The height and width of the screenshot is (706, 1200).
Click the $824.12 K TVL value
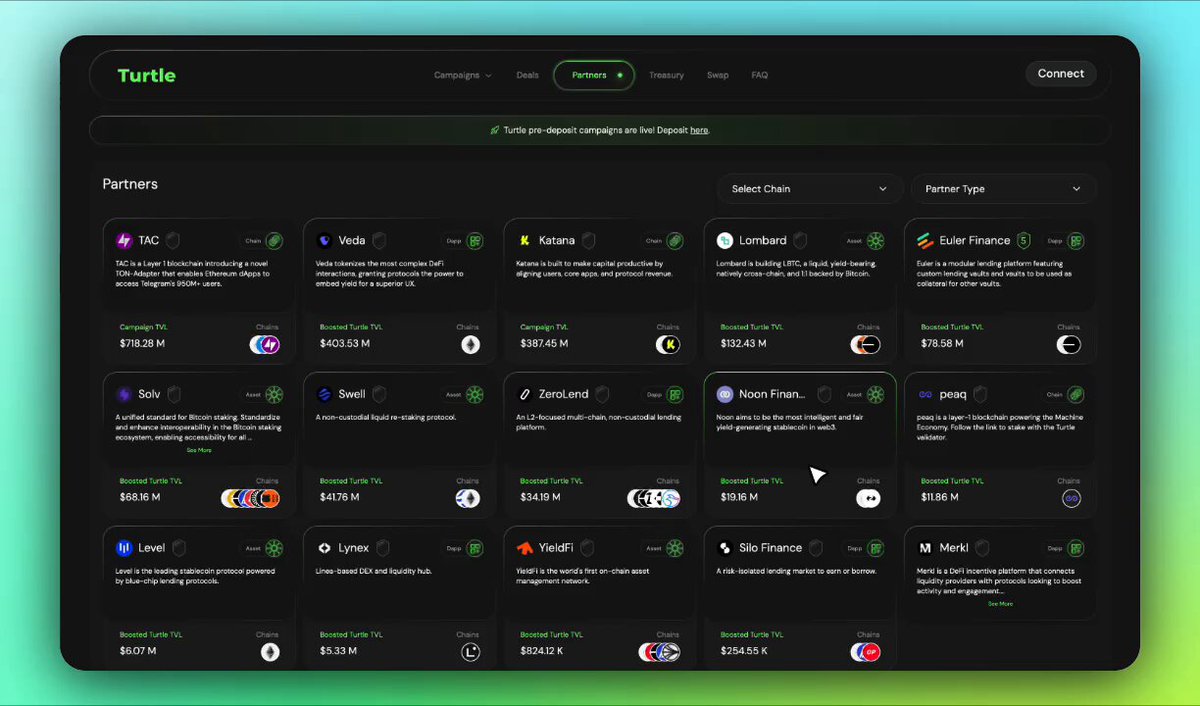click(x=543, y=651)
